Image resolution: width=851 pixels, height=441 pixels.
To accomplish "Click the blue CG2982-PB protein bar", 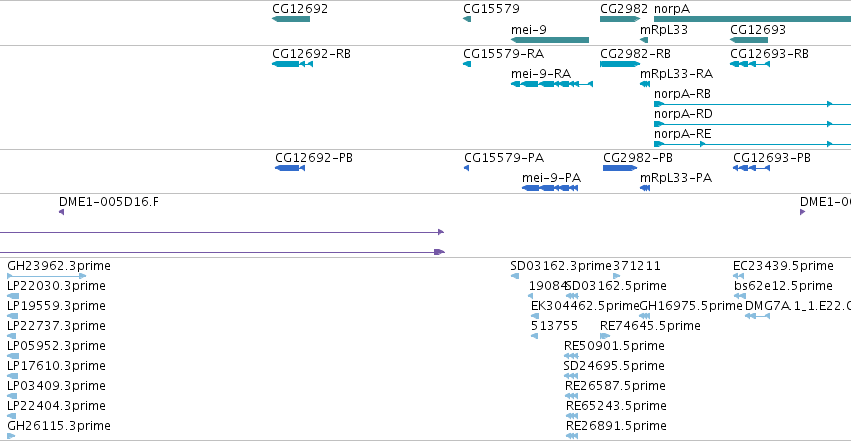I will (x=620, y=168).
